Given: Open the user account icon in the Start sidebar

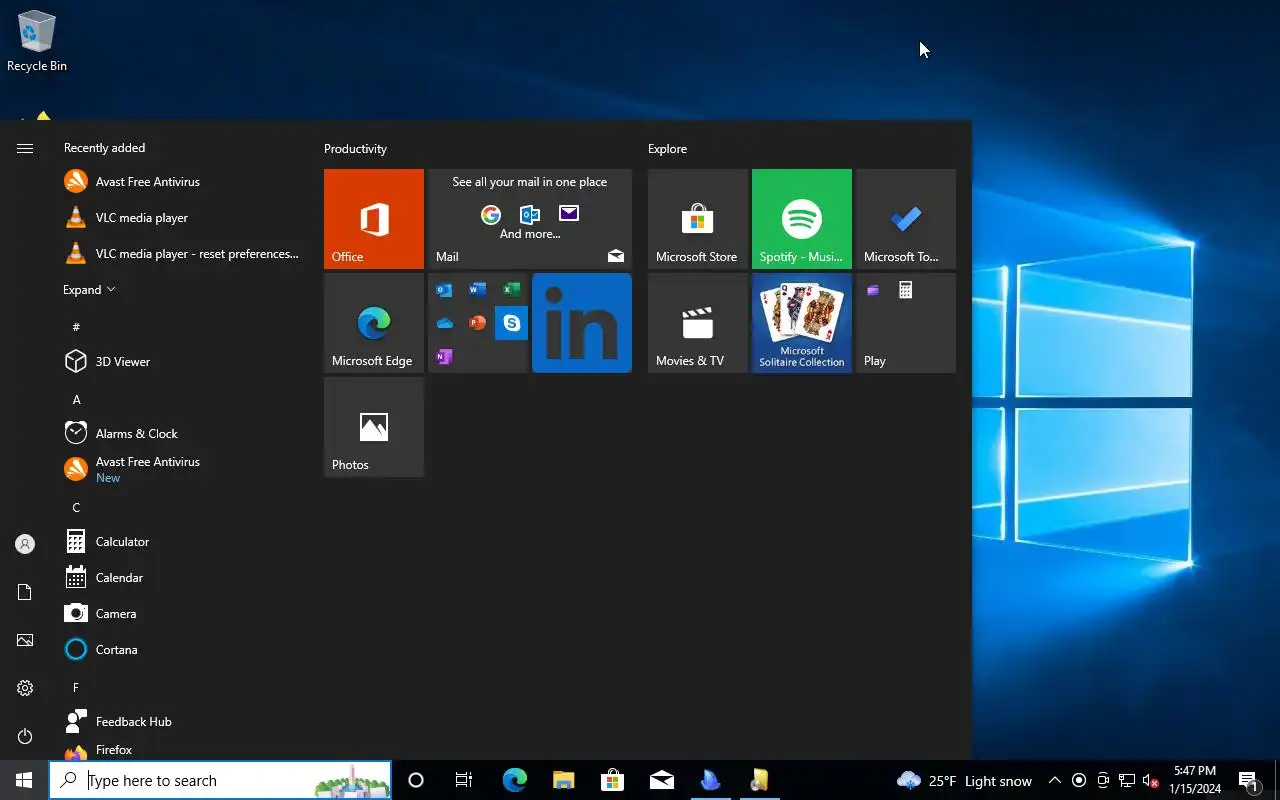Looking at the screenshot, I should click(25, 544).
